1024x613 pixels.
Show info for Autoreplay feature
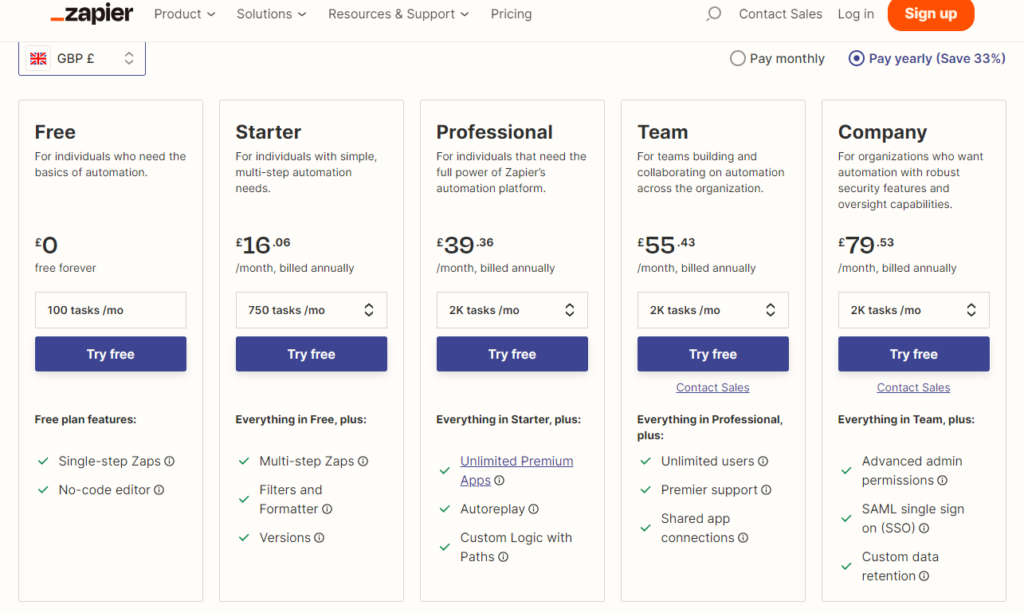coord(534,509)
